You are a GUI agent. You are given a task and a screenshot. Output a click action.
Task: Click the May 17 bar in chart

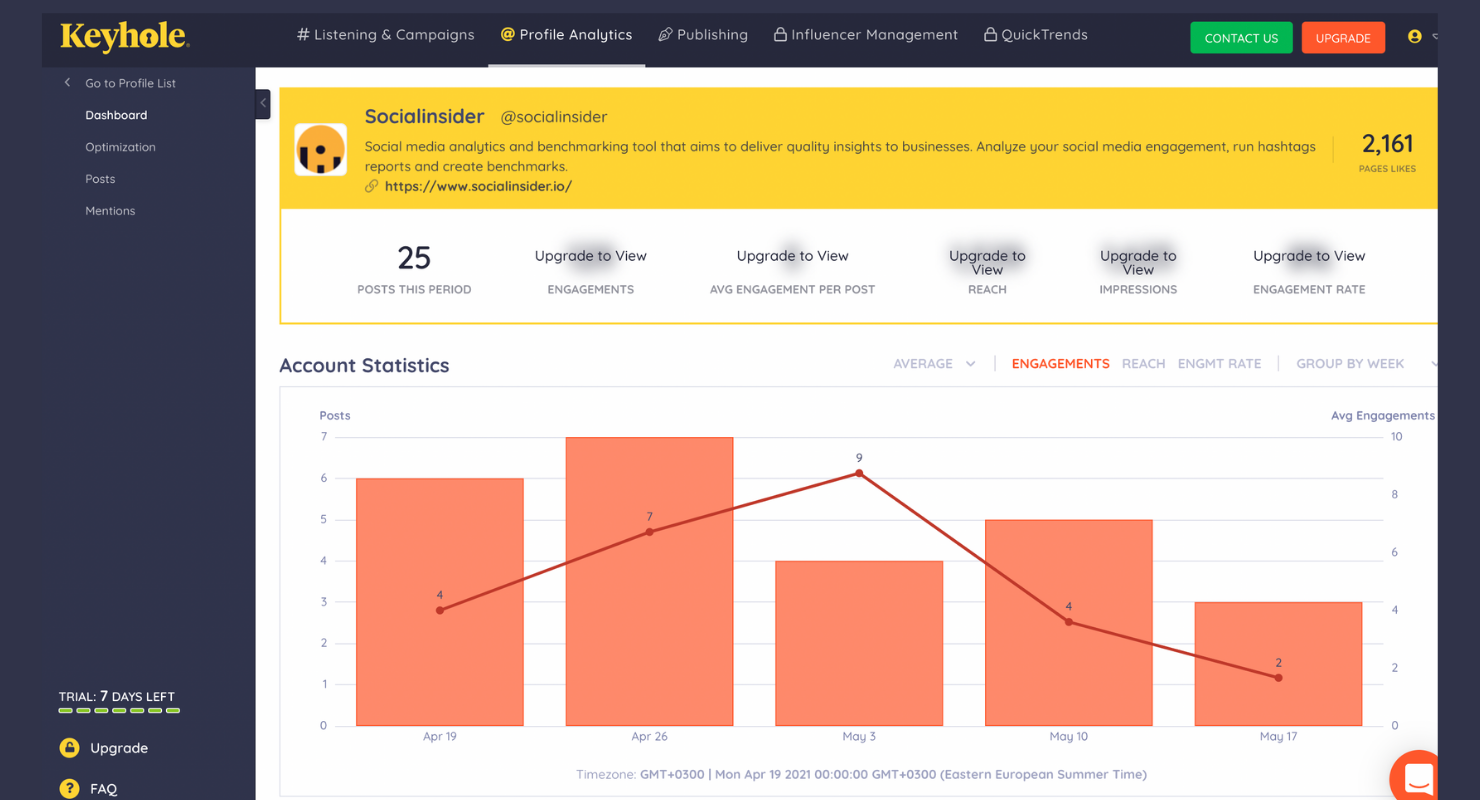(1278, 664)
